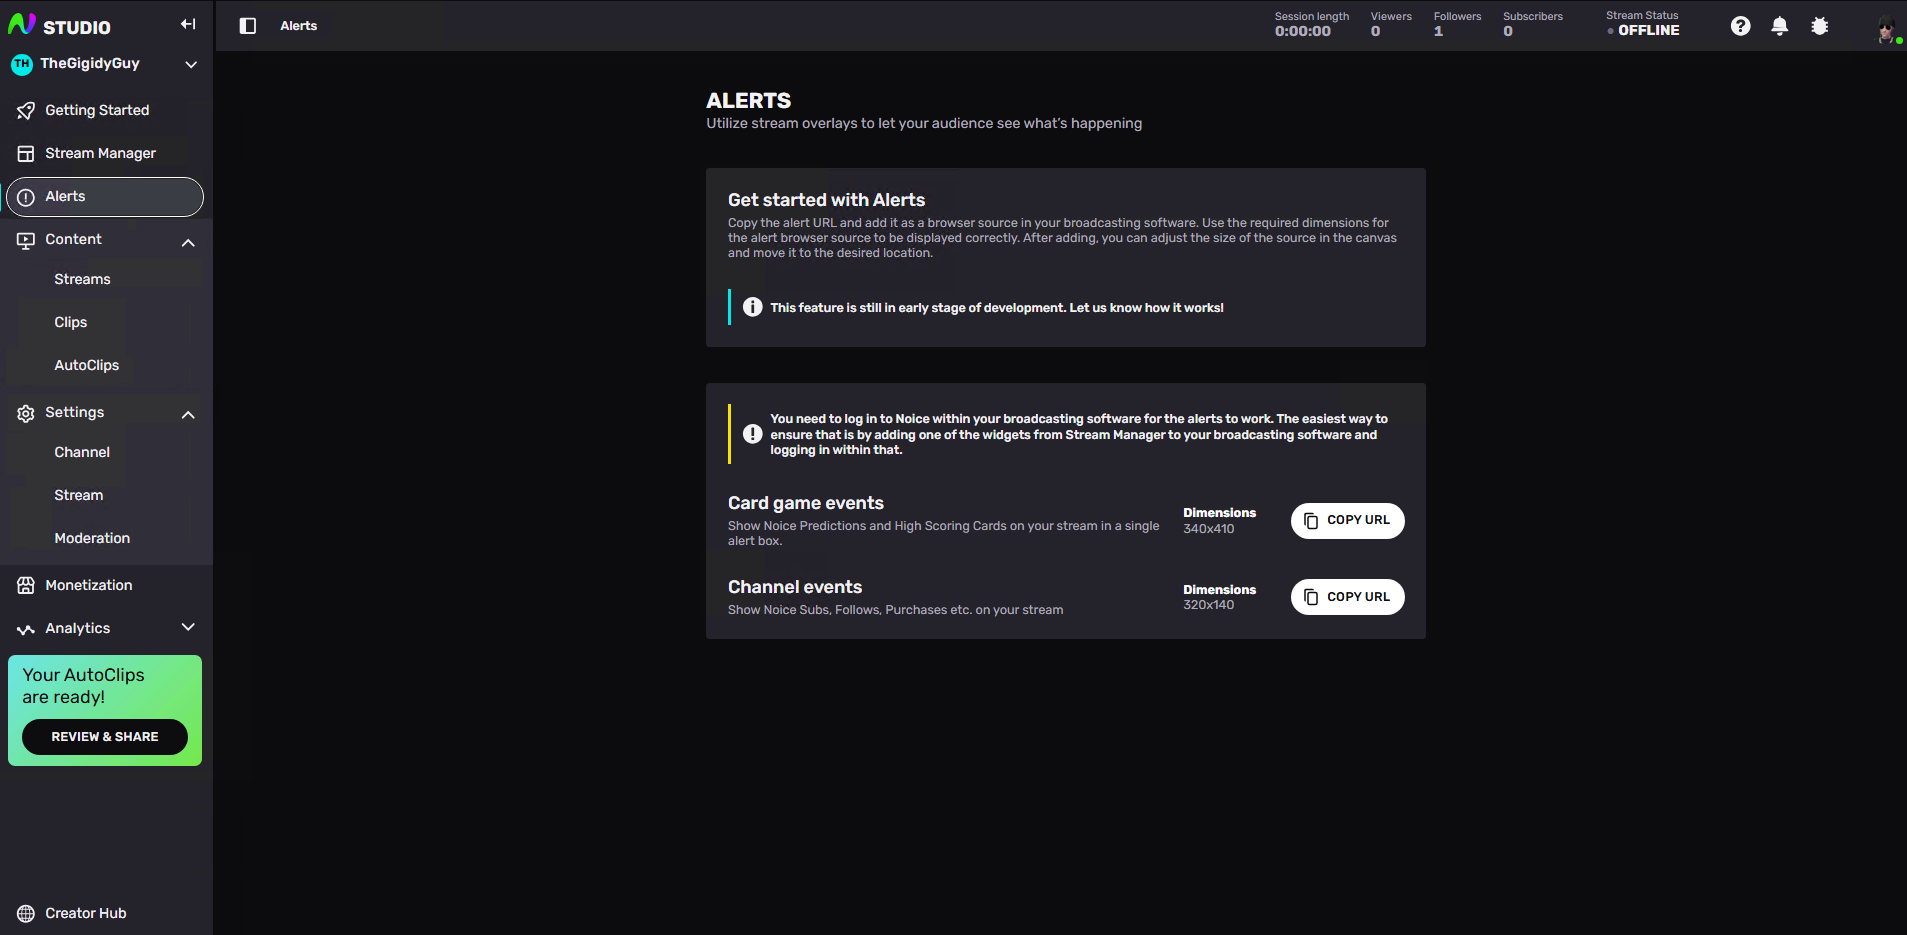The image size is (1907, 935).
Task: Select Alerts in the sidebar
Action: click(105, 197)
